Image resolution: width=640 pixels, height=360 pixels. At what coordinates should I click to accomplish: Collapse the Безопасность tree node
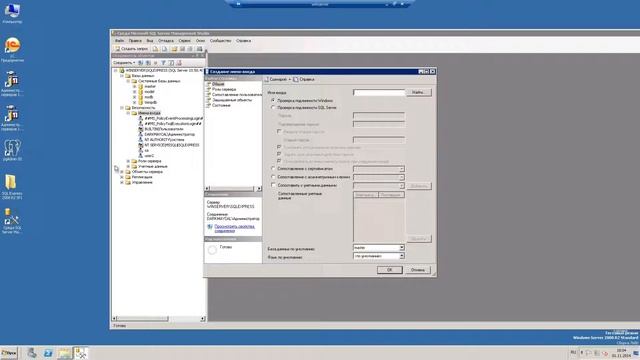pyautogui.click(x=122, y=108)
